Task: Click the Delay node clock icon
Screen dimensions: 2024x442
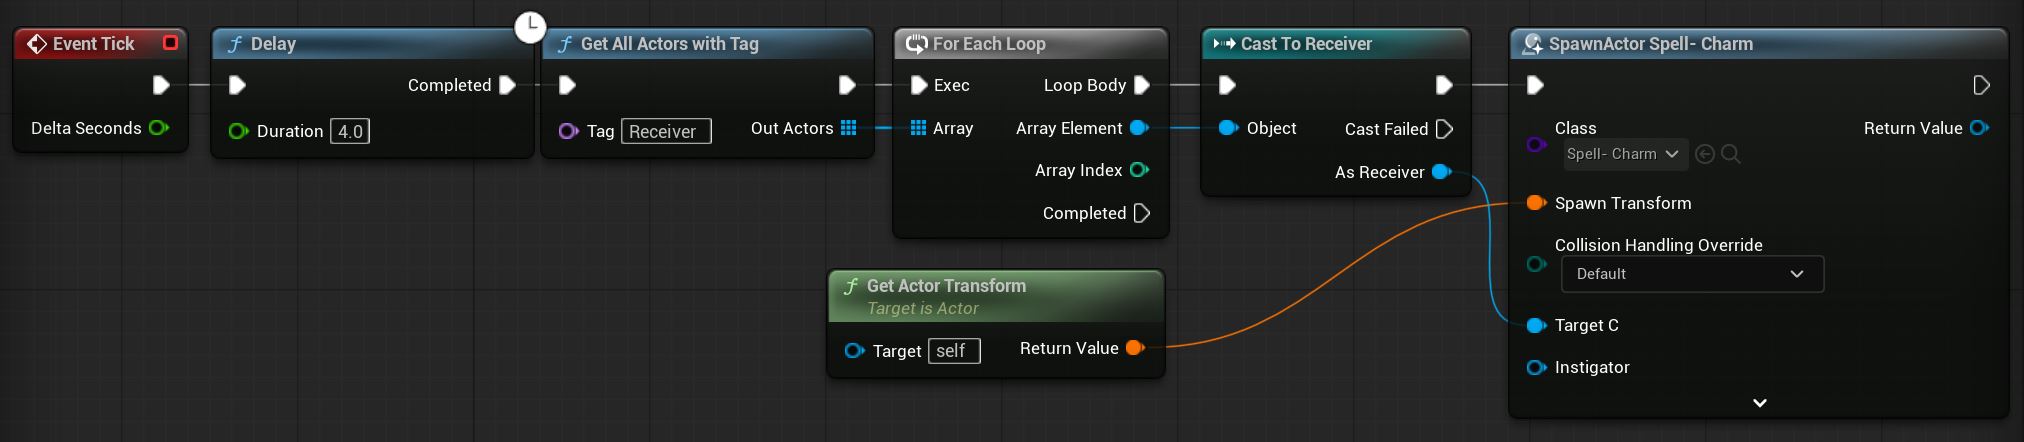Action: point(530,27)
